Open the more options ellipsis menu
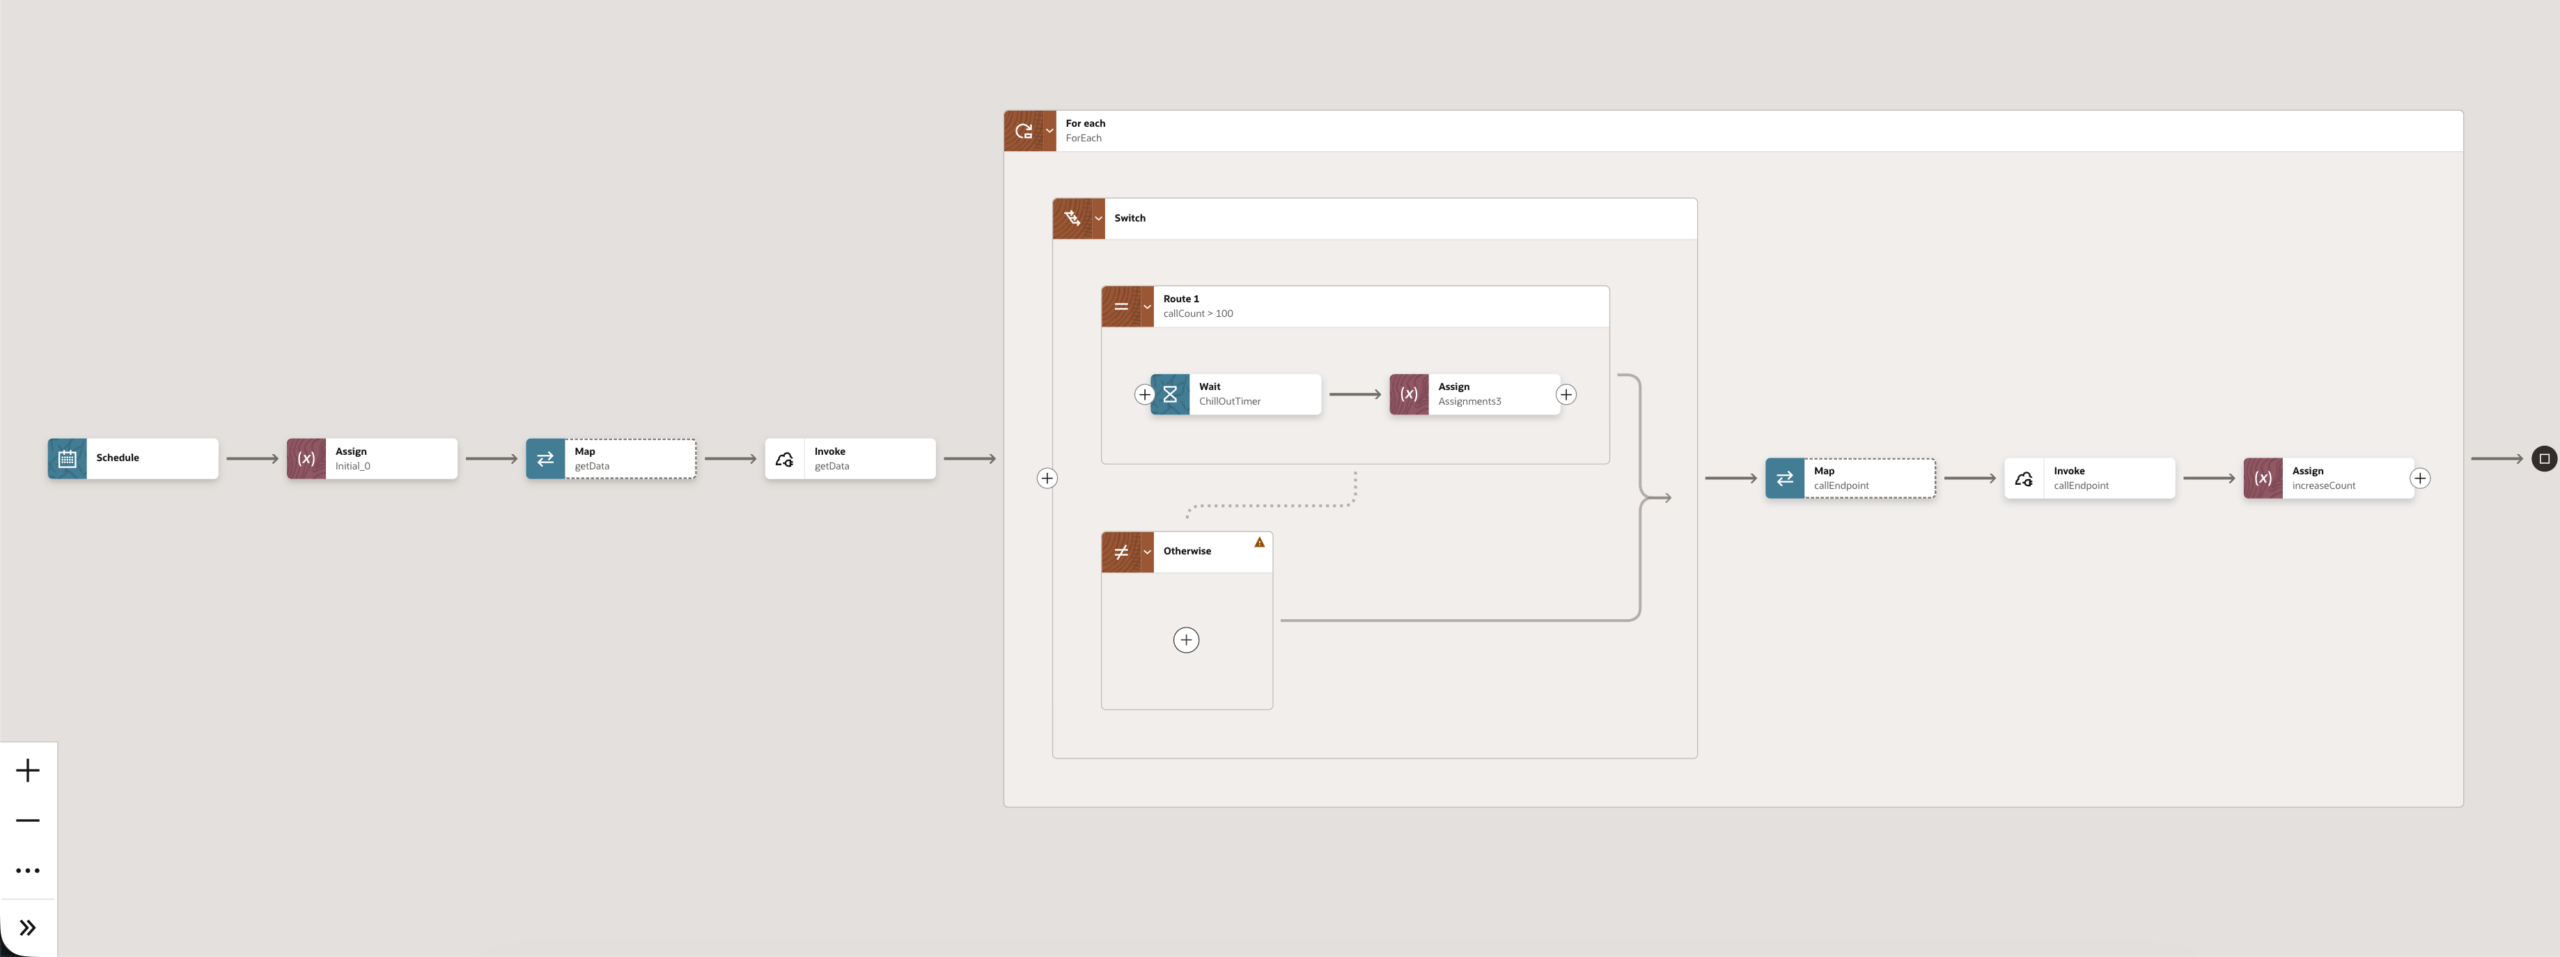 coord(28,871)
